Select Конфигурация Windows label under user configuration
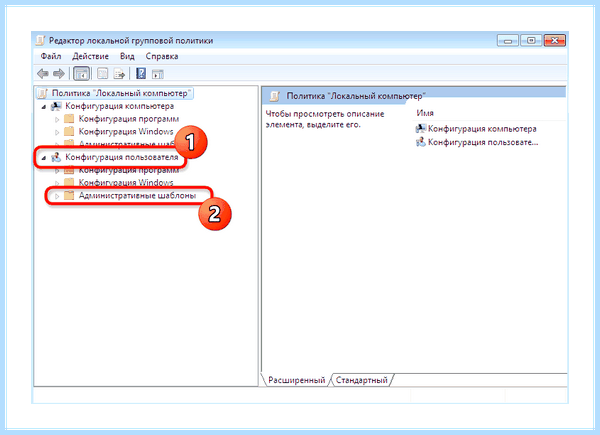Screen dimensions: 600x435 [x=126, y=182]
